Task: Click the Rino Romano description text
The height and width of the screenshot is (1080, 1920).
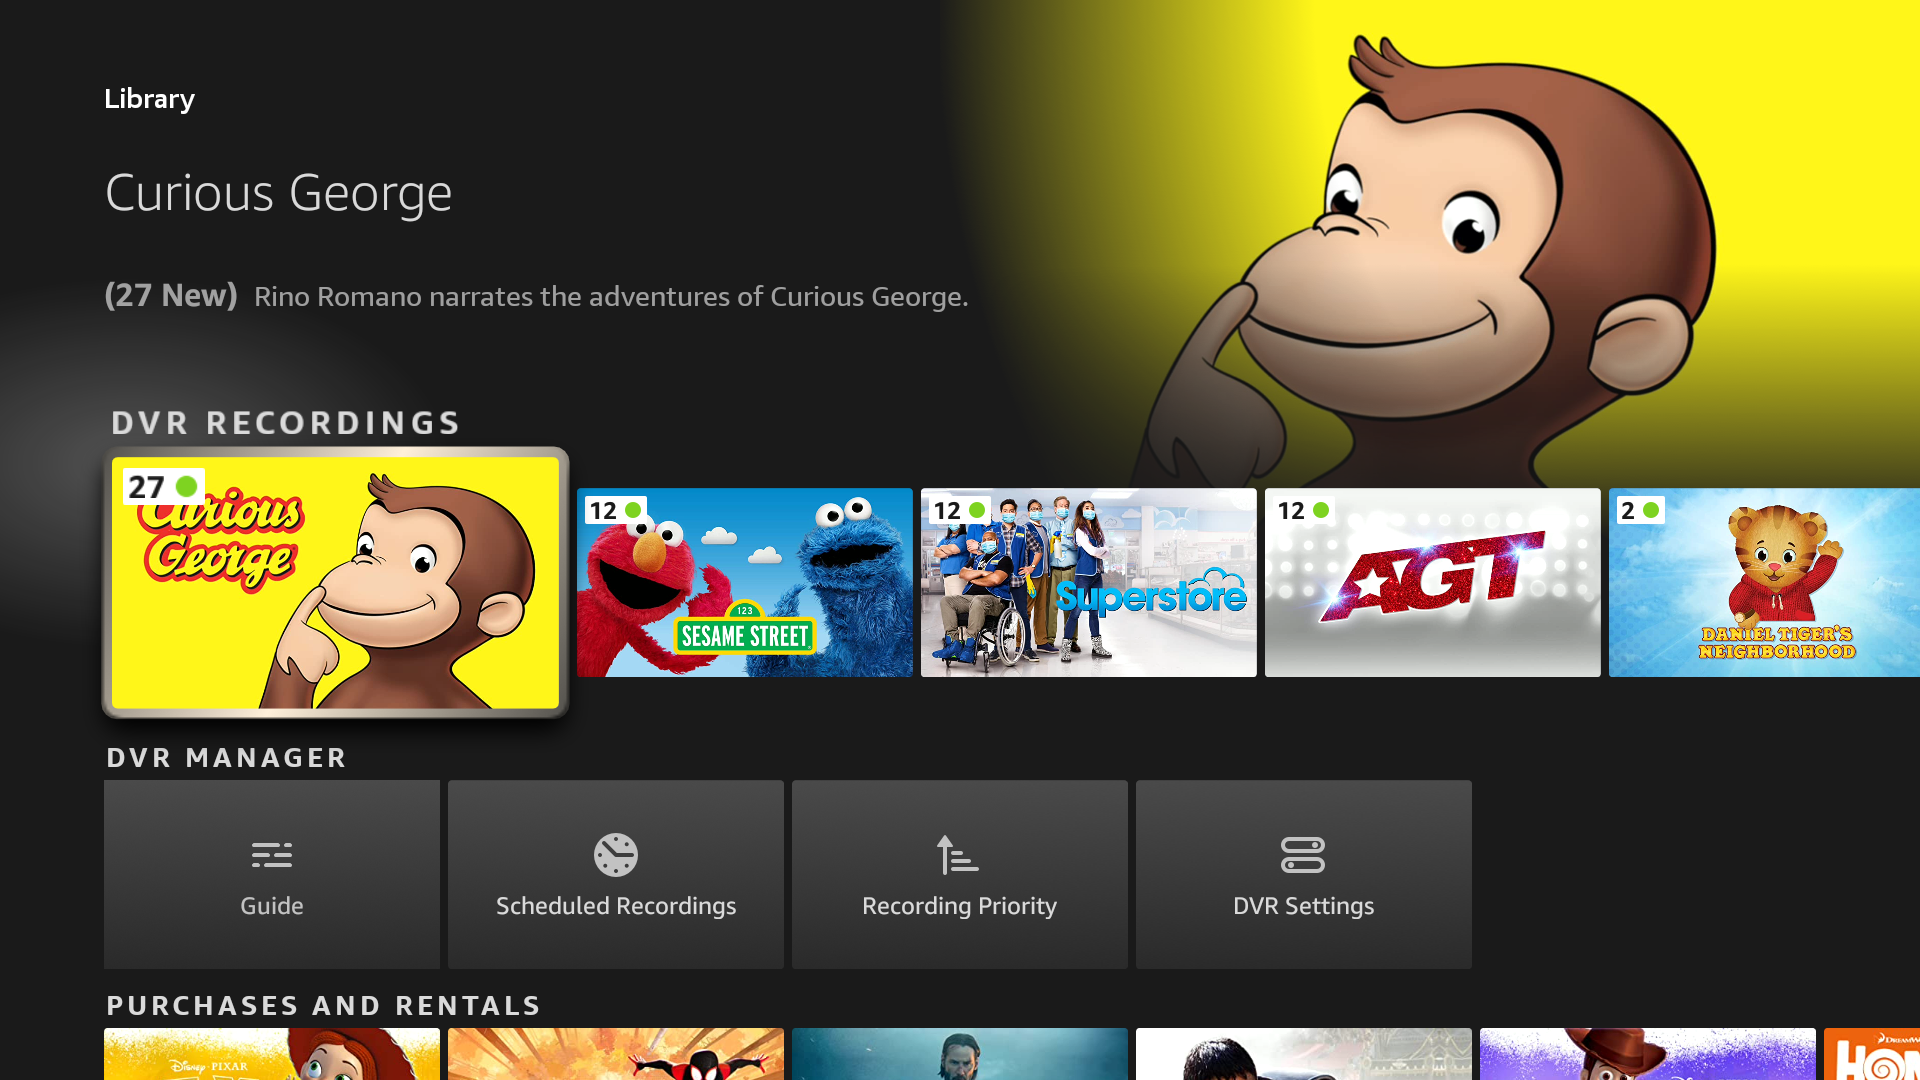Action: 611,297
